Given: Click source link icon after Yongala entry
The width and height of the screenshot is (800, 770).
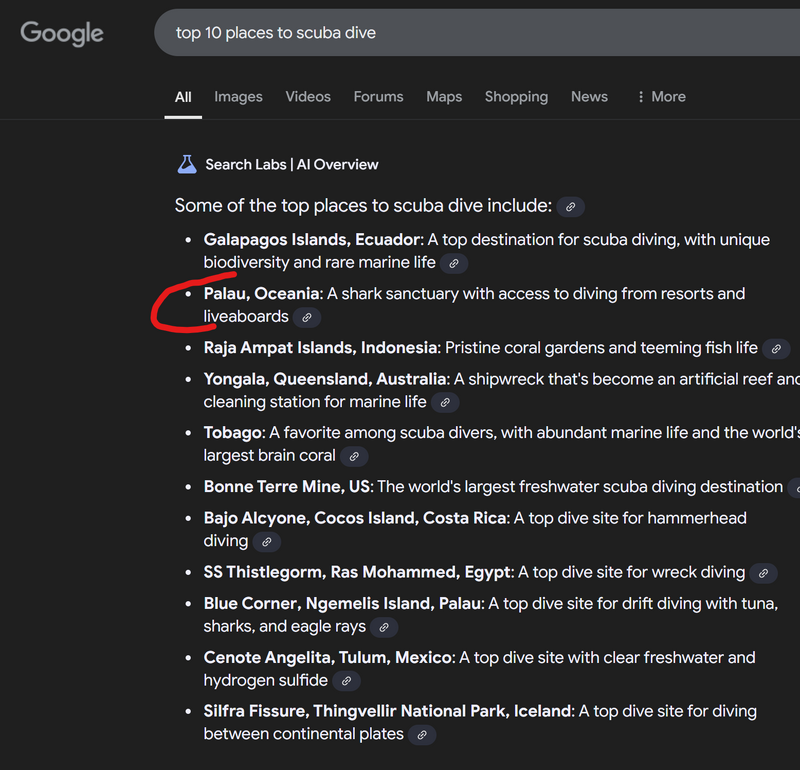Looking at the screenshot, I should point(445,402).
